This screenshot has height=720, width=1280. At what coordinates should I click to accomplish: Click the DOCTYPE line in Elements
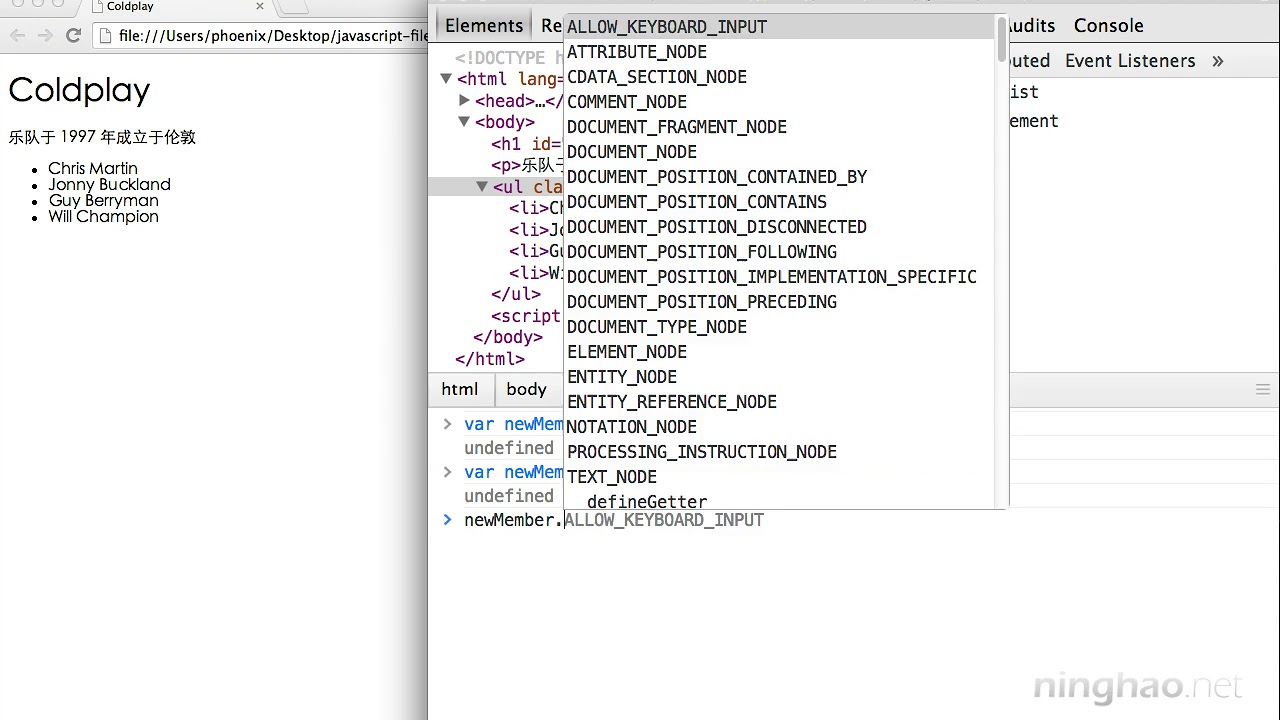[x=509, y=58]
